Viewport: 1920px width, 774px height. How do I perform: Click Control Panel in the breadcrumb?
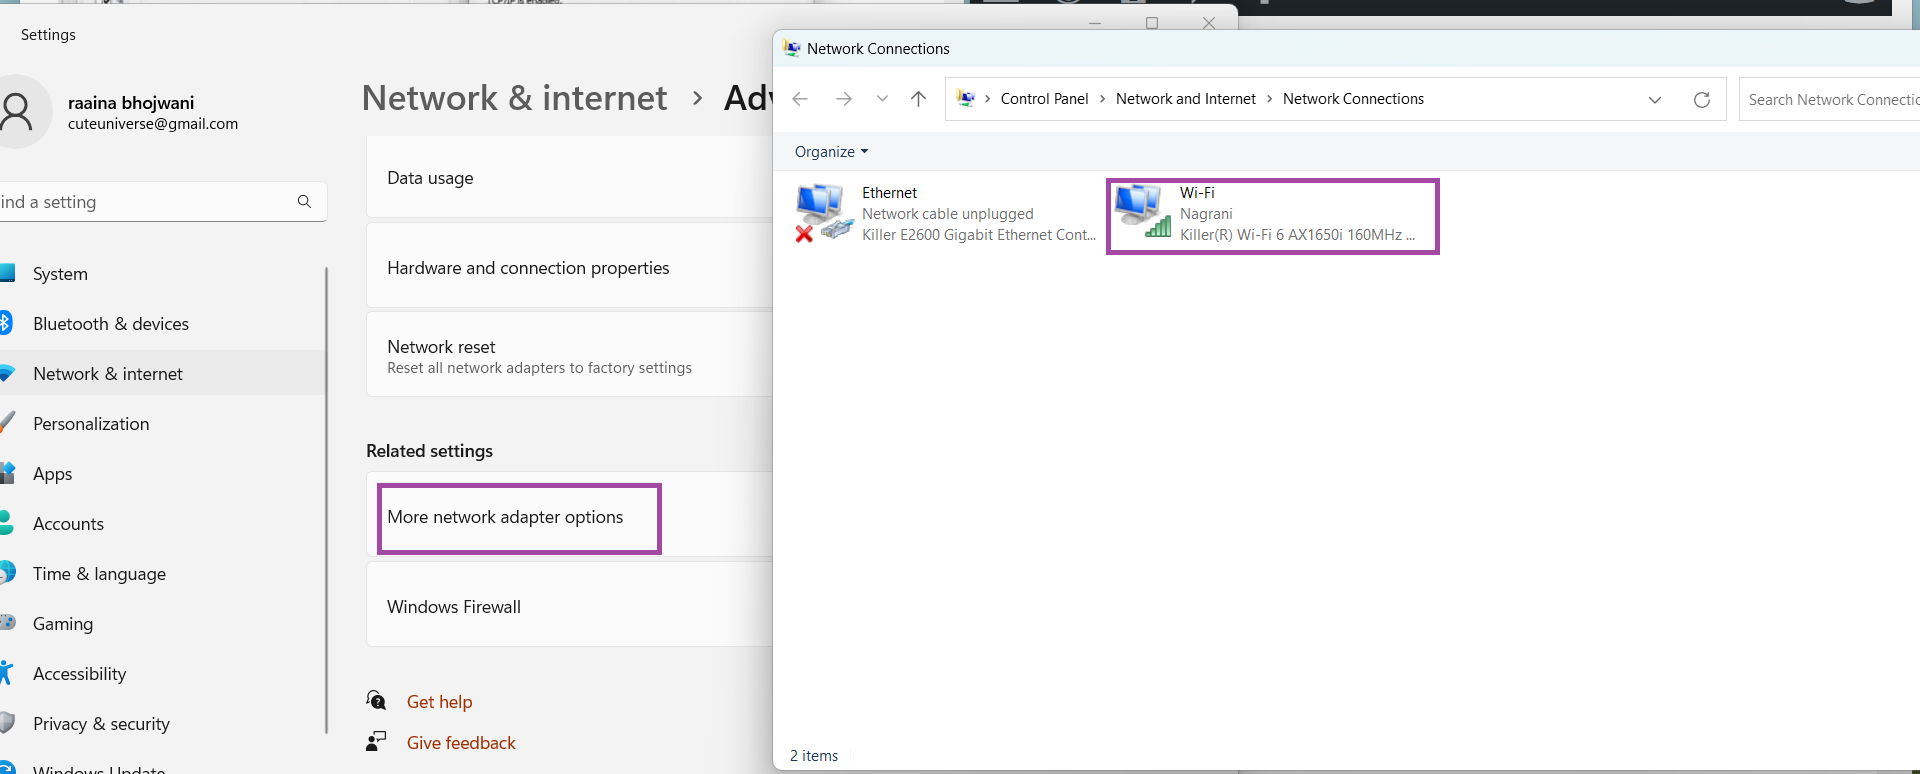point(1044,99)
